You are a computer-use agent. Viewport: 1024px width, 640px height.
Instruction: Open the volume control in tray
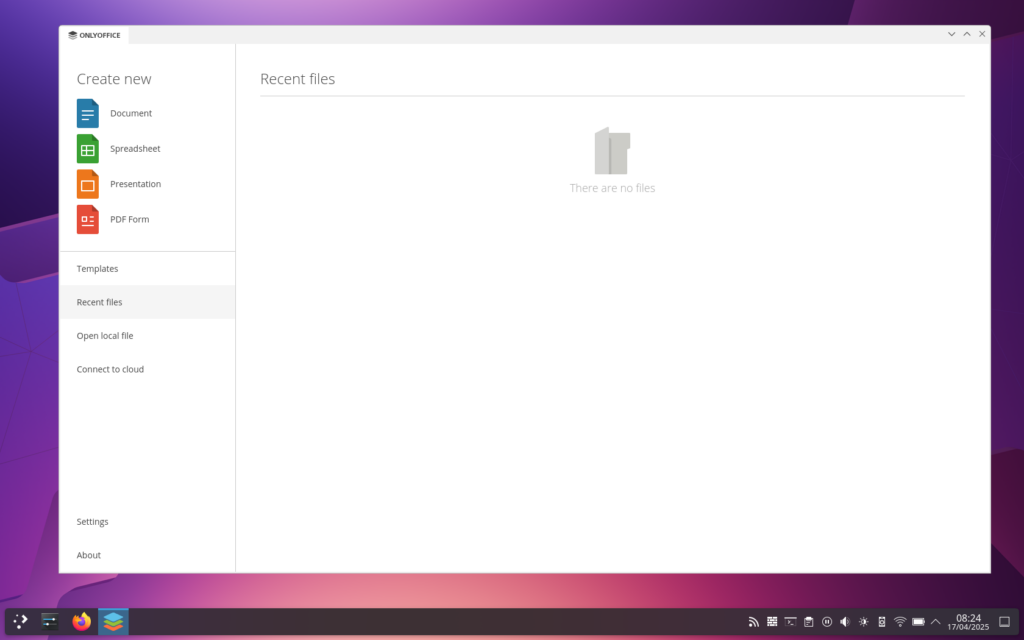coord(845,622)
